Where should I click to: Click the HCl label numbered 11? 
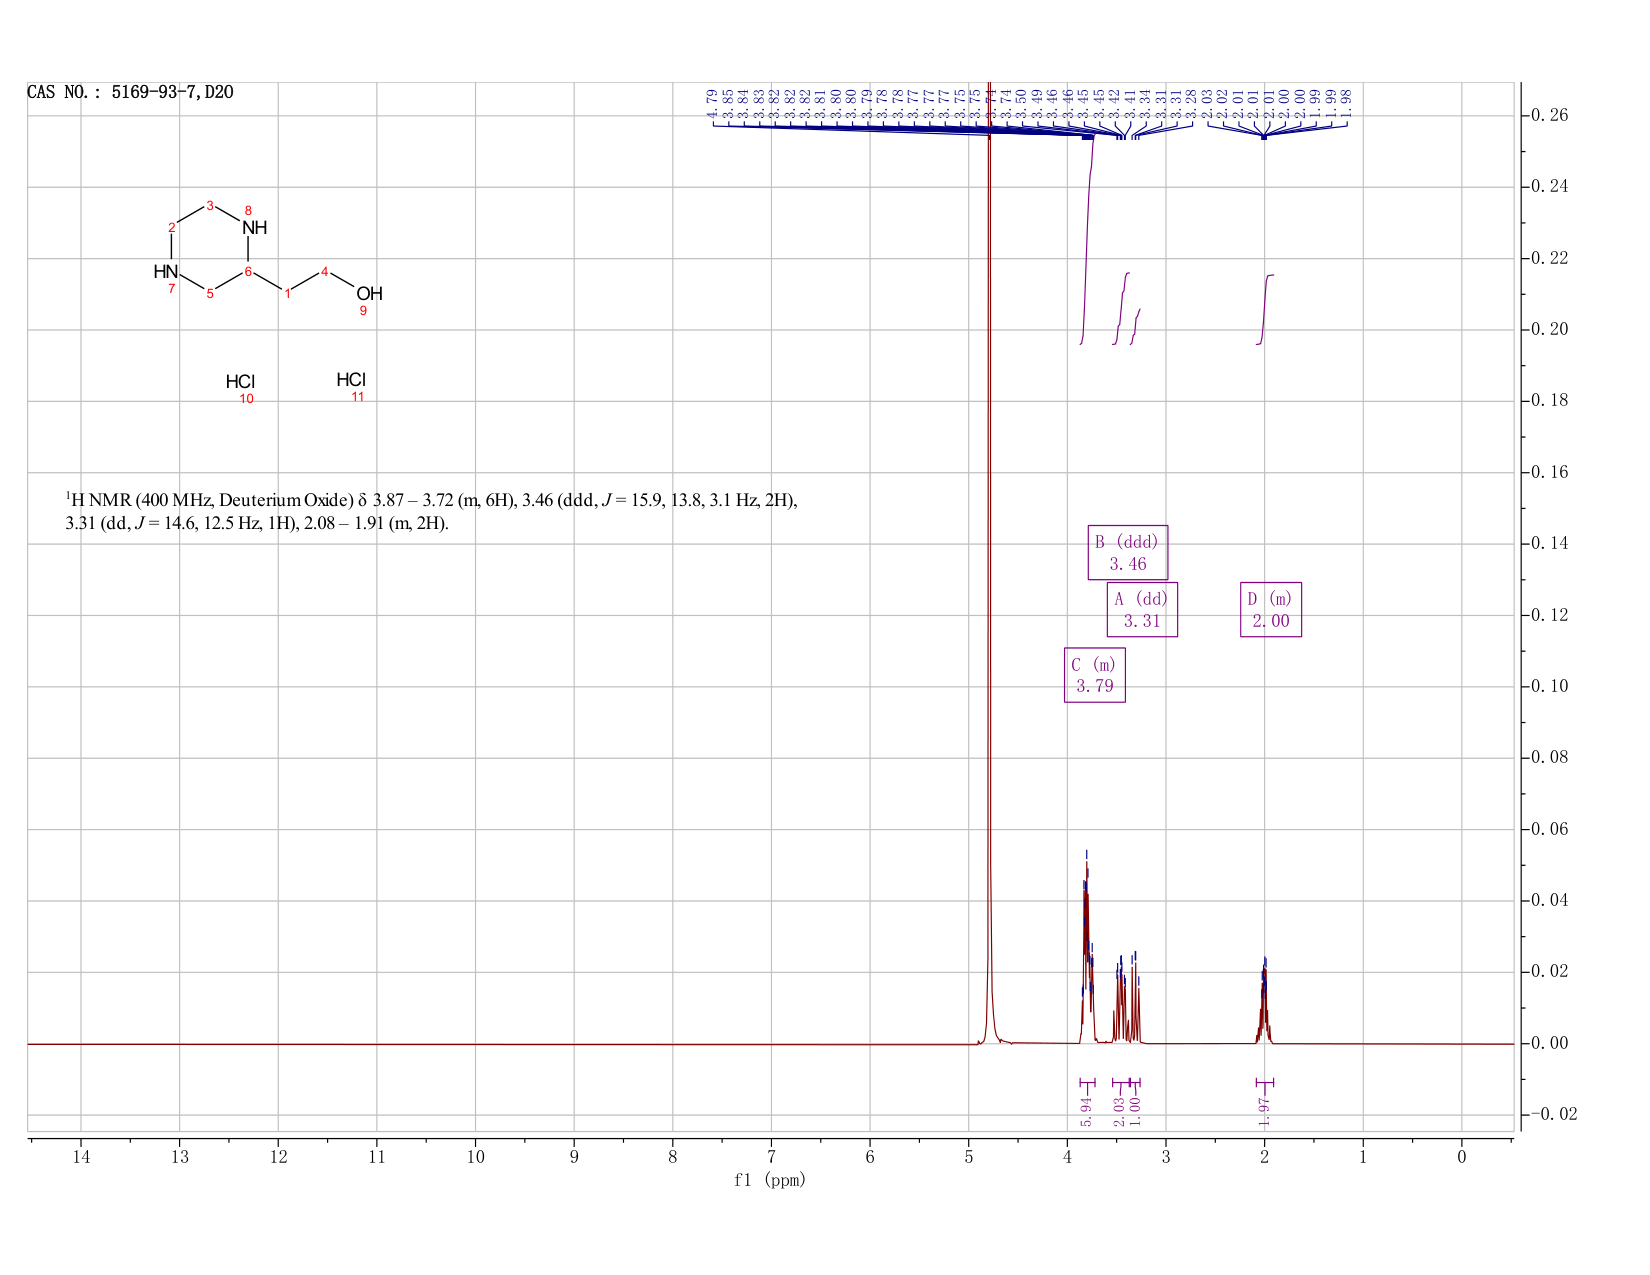[x=351, y=380]
